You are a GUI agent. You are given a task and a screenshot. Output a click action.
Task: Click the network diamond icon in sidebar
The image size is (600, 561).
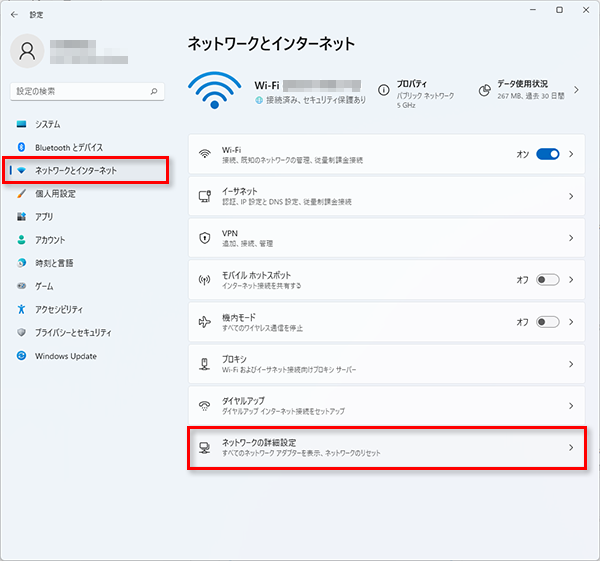21,170
